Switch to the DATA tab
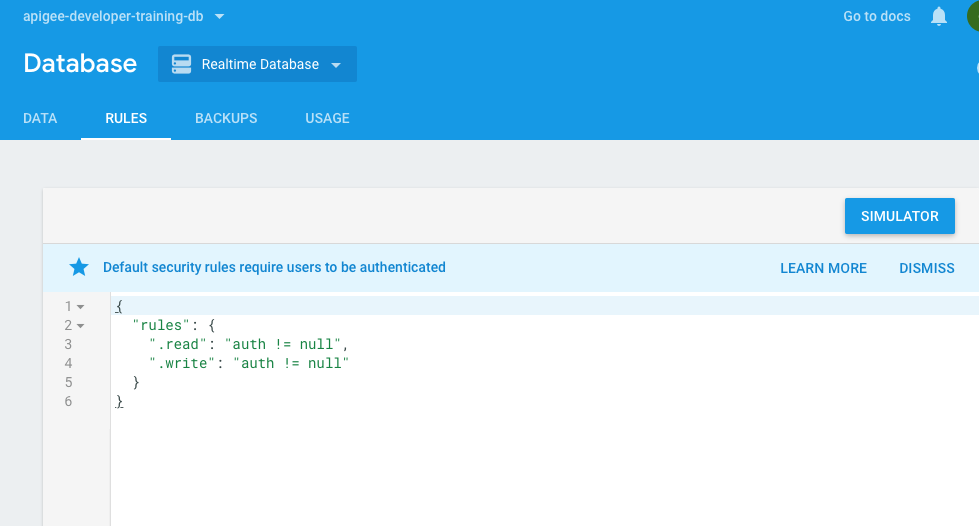Screen dimensions: 979x526 (40, 118)
